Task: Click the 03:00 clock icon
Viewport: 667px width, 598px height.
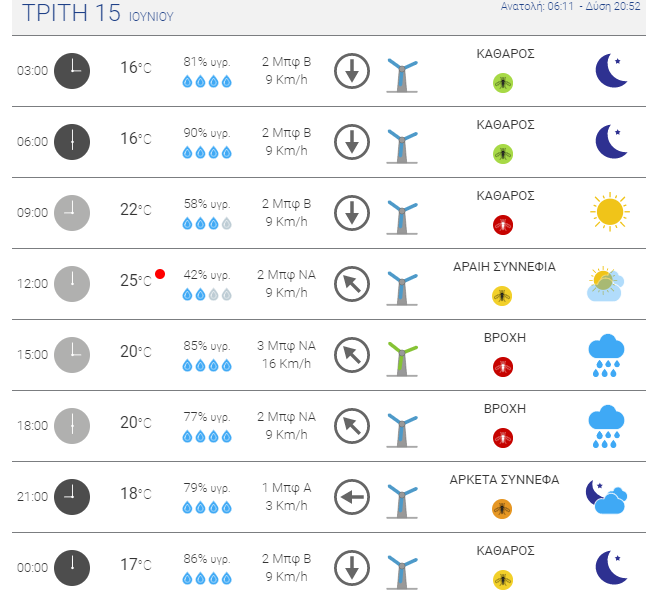Action: pos(72,71)
